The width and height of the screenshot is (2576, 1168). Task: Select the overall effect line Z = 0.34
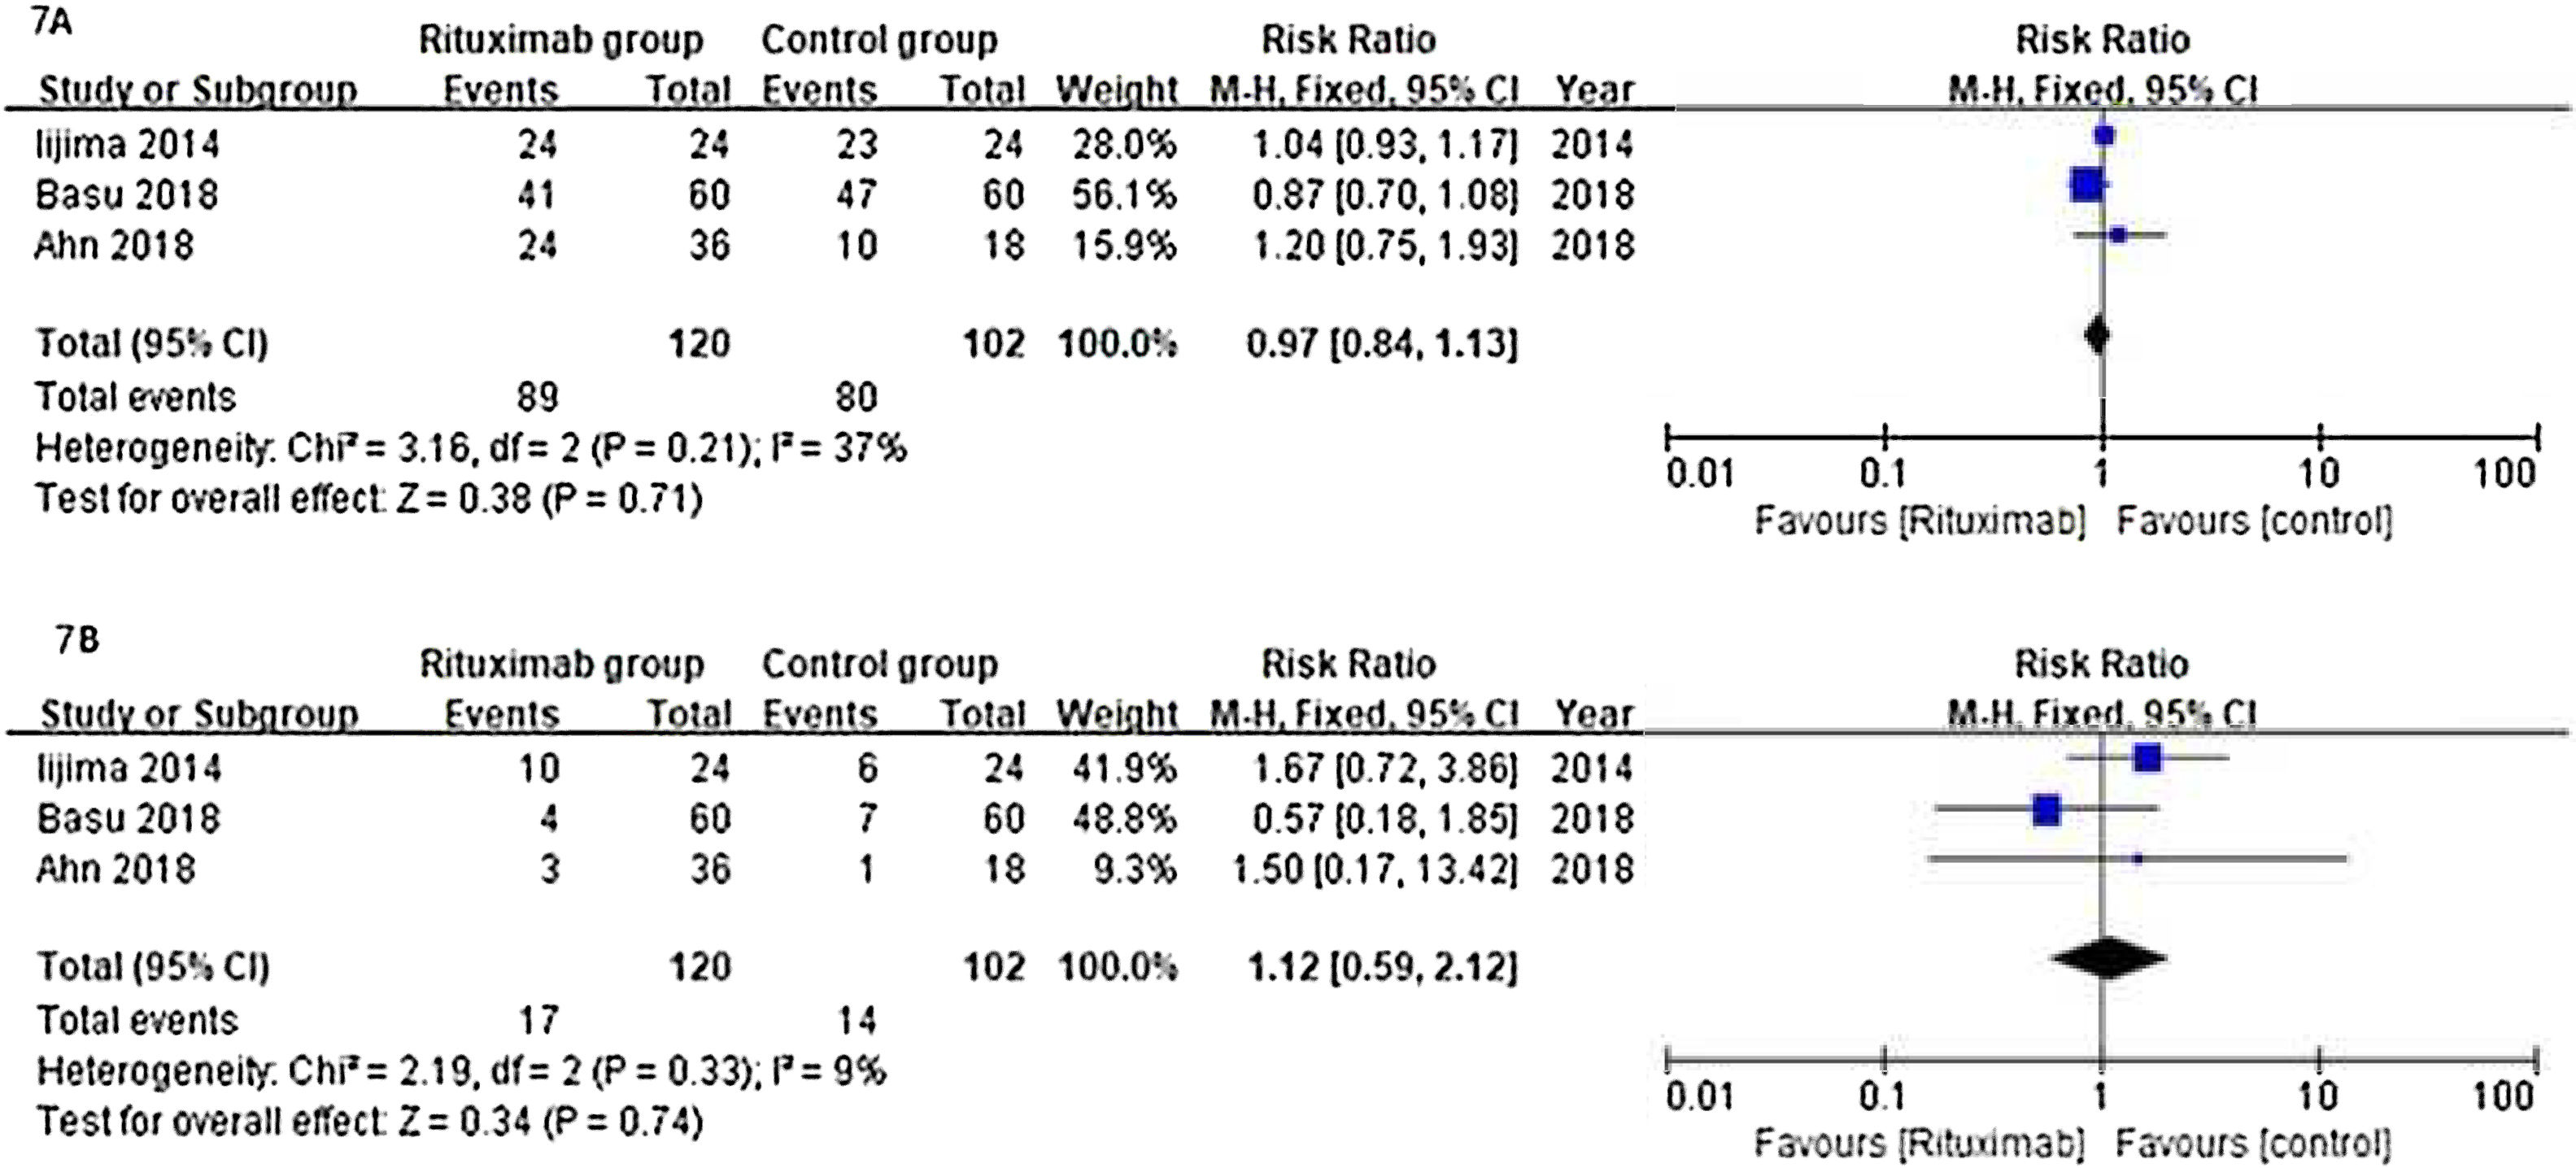click(369, 1122)
